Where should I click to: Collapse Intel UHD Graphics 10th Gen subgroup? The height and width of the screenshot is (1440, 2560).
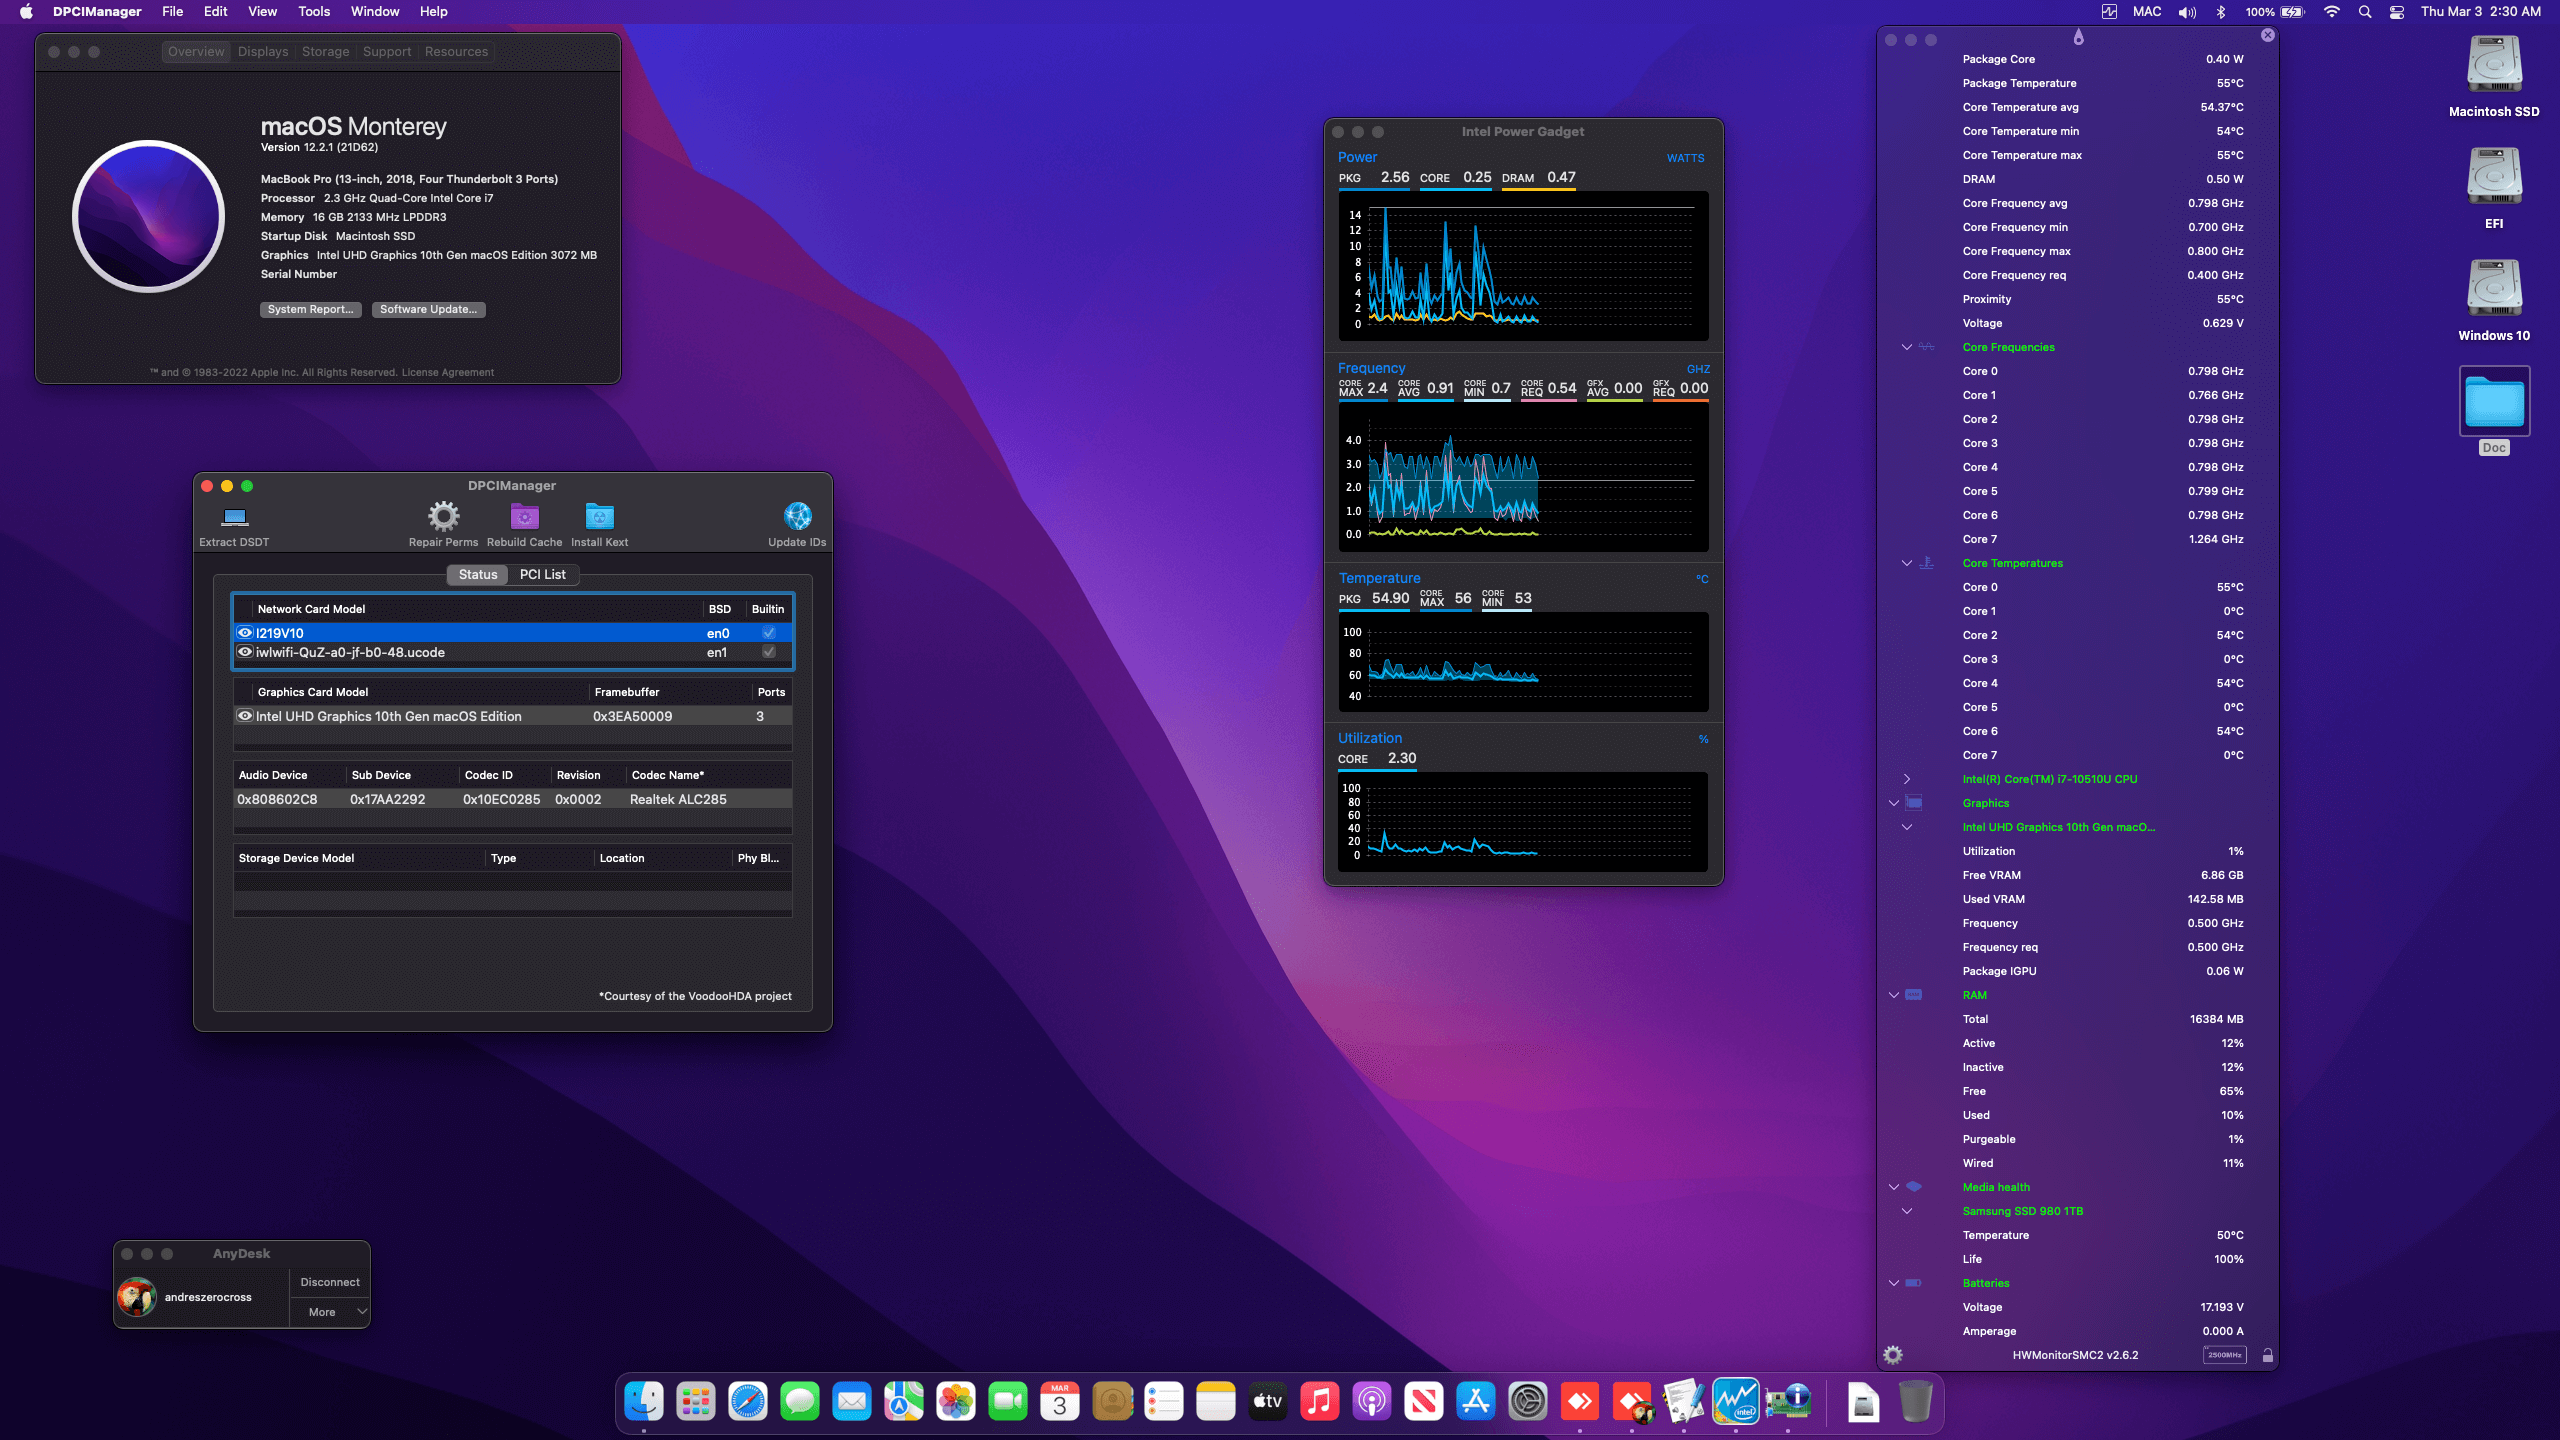tap(1906, 827)
